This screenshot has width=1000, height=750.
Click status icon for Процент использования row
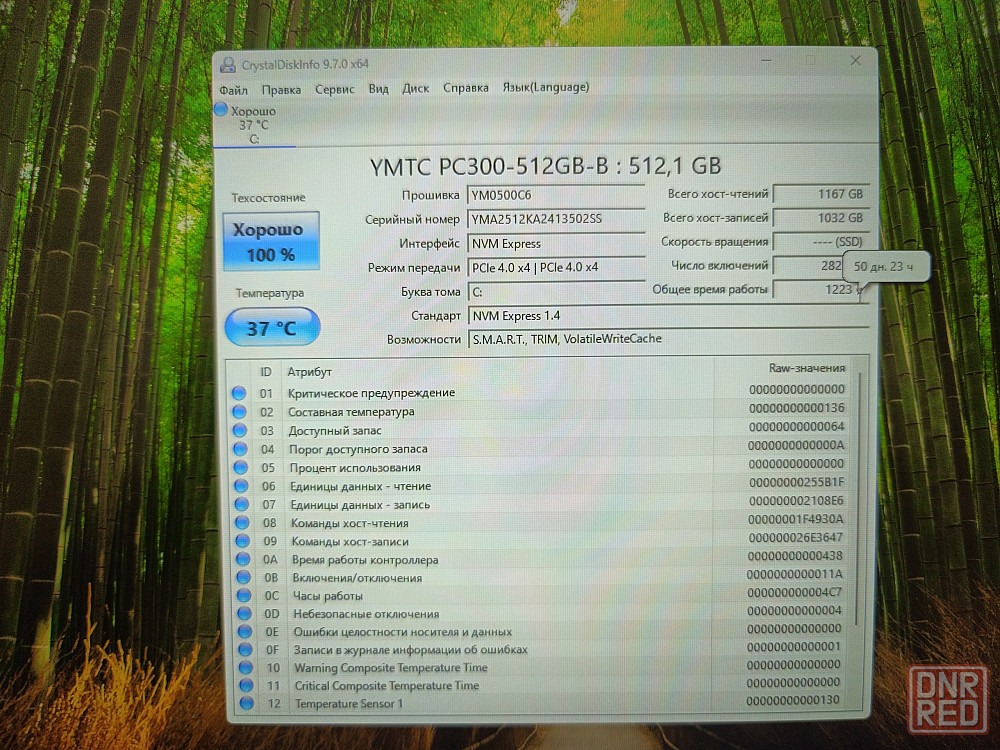coord(240,467)
